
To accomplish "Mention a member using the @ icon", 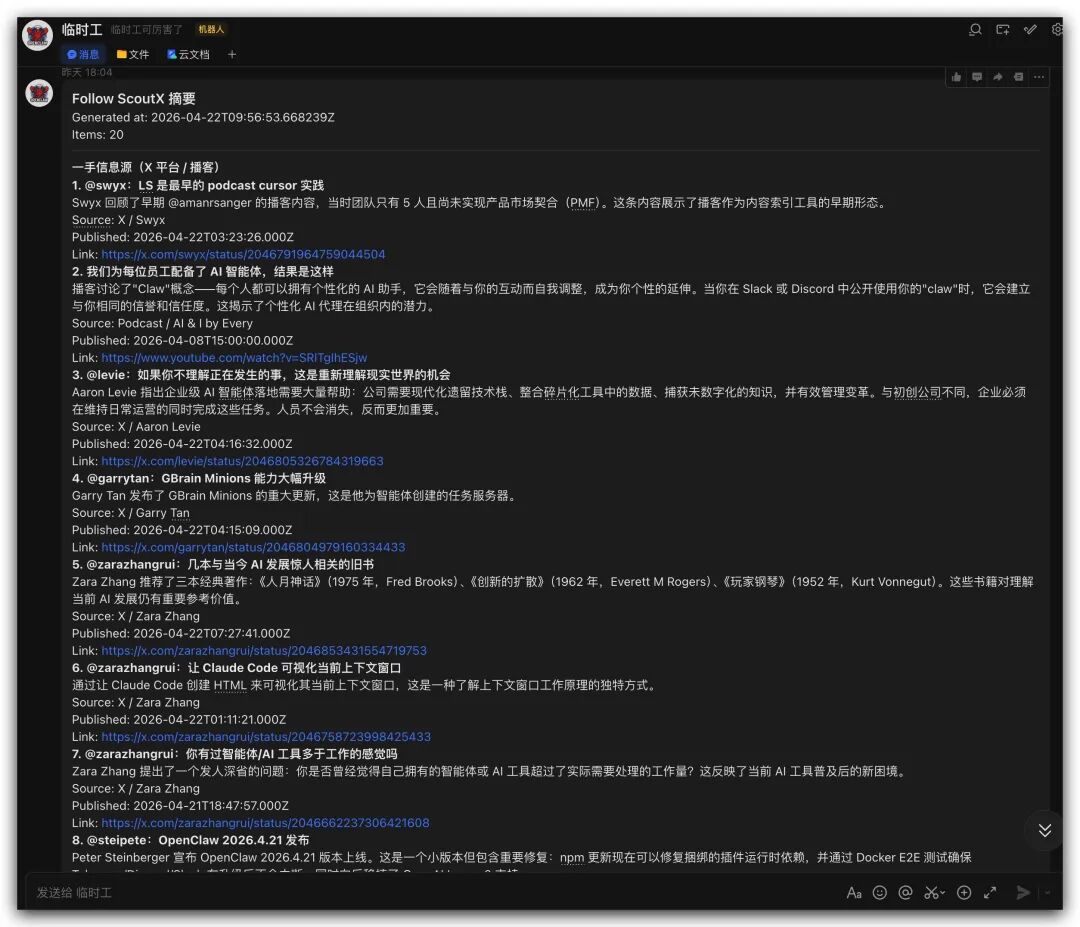I will (x=906, y=892).
